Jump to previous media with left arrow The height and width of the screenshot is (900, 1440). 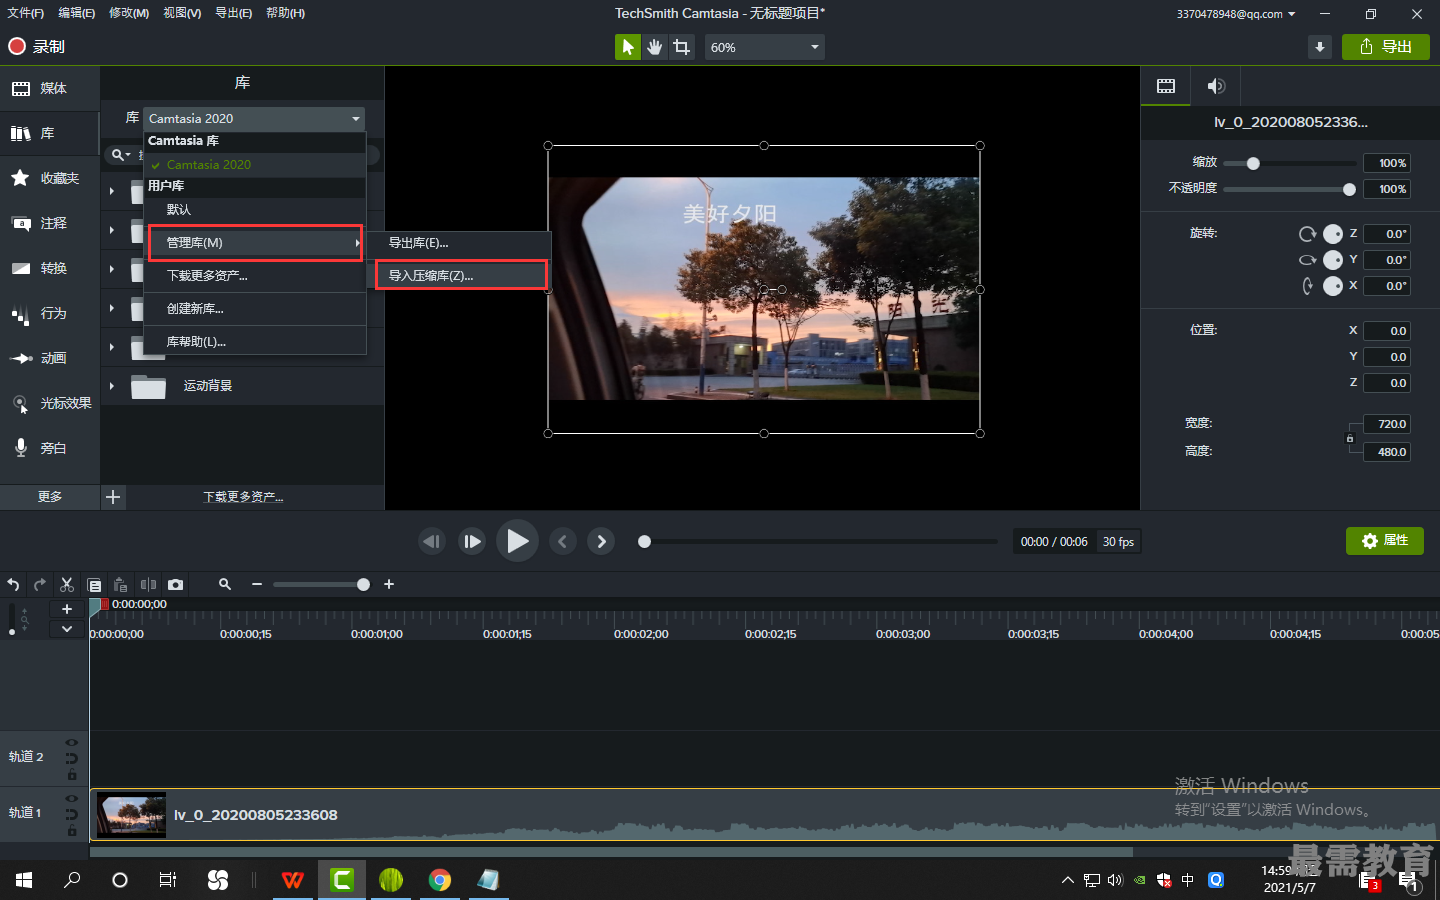pos(563,541)
